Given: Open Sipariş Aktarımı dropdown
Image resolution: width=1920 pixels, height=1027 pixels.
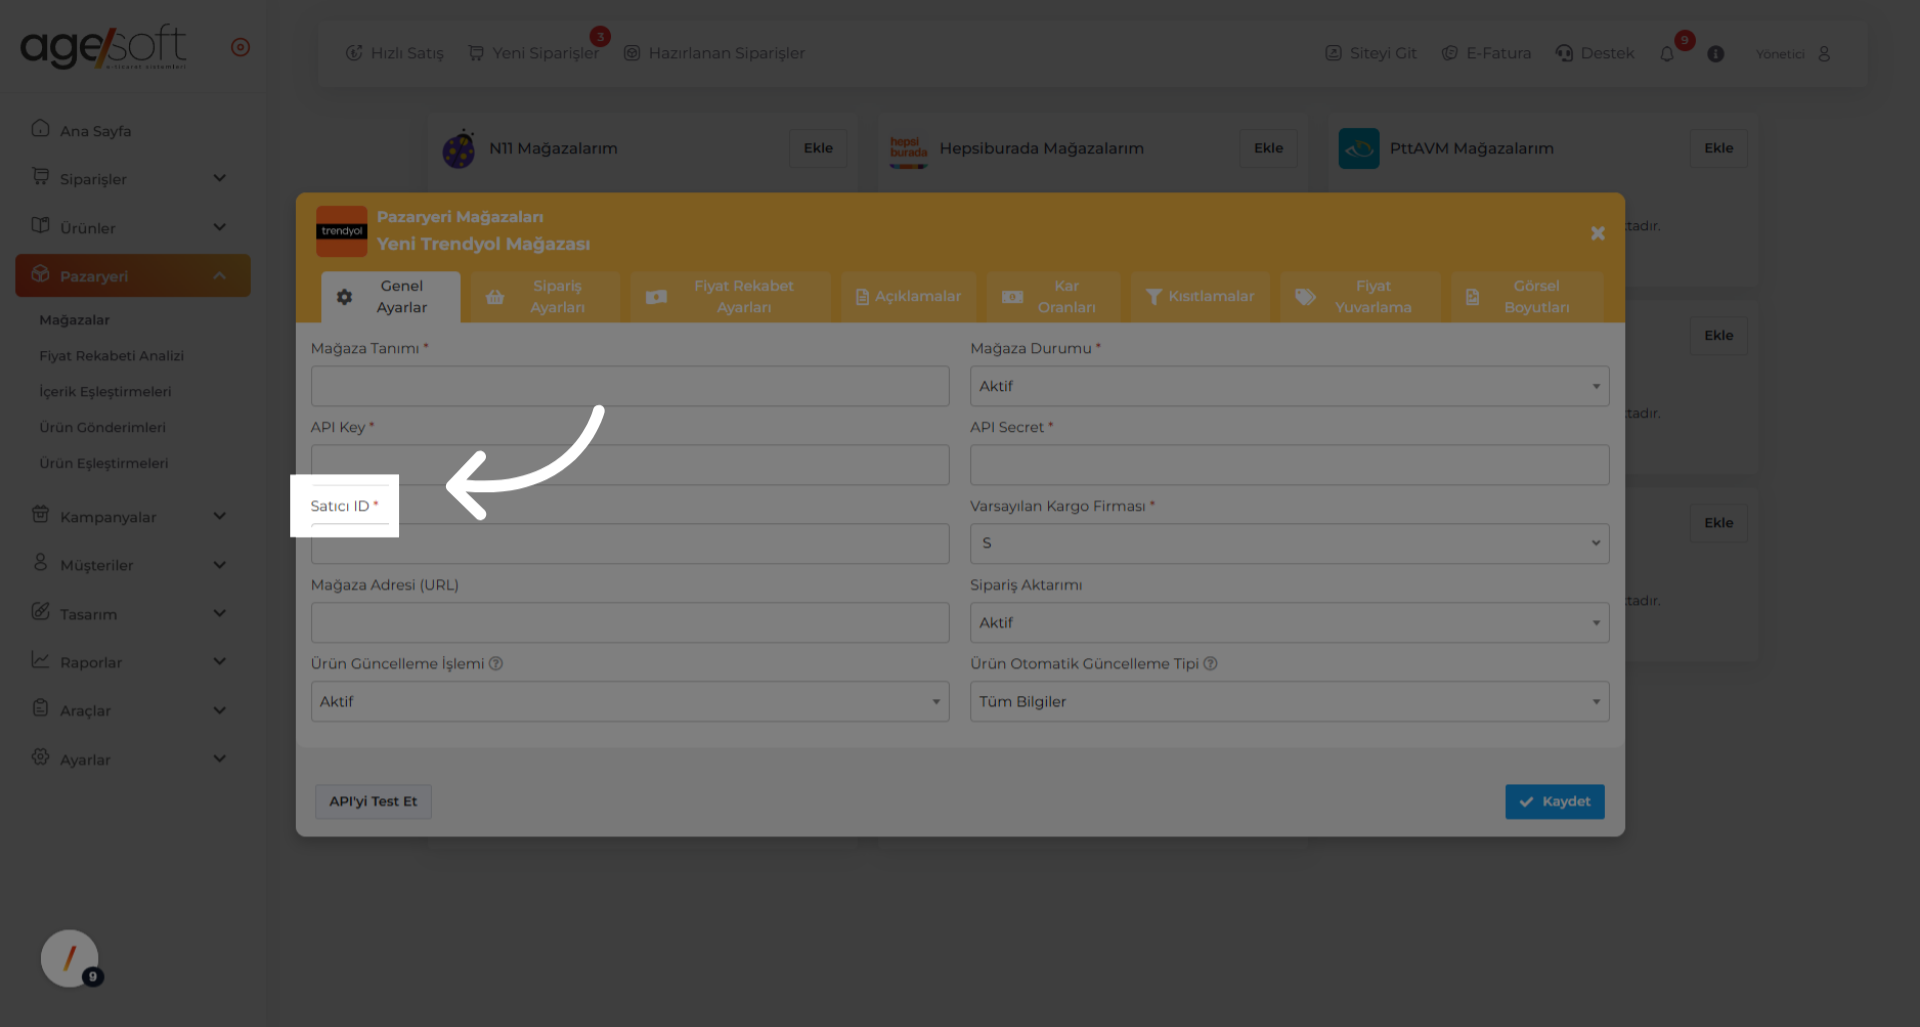Looking at the screenshot, I should (x=1289, y=623).
